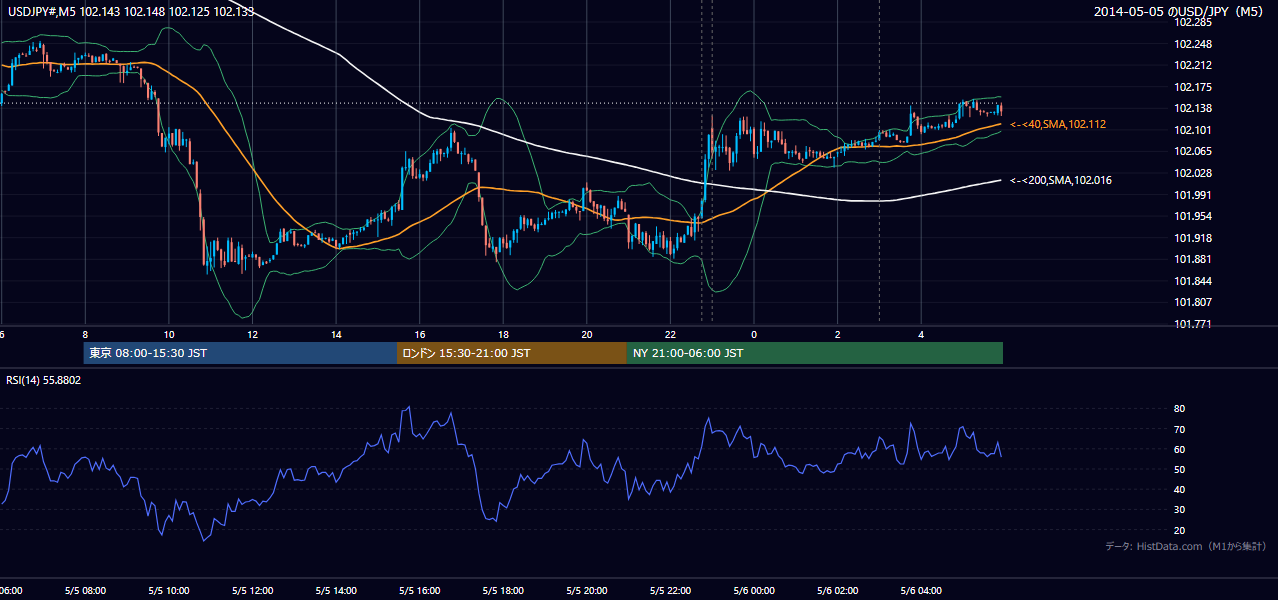Click RSI scale value 70
Image resolution: width=1278 pixels, height=600 pixels.
point(1179,429)
